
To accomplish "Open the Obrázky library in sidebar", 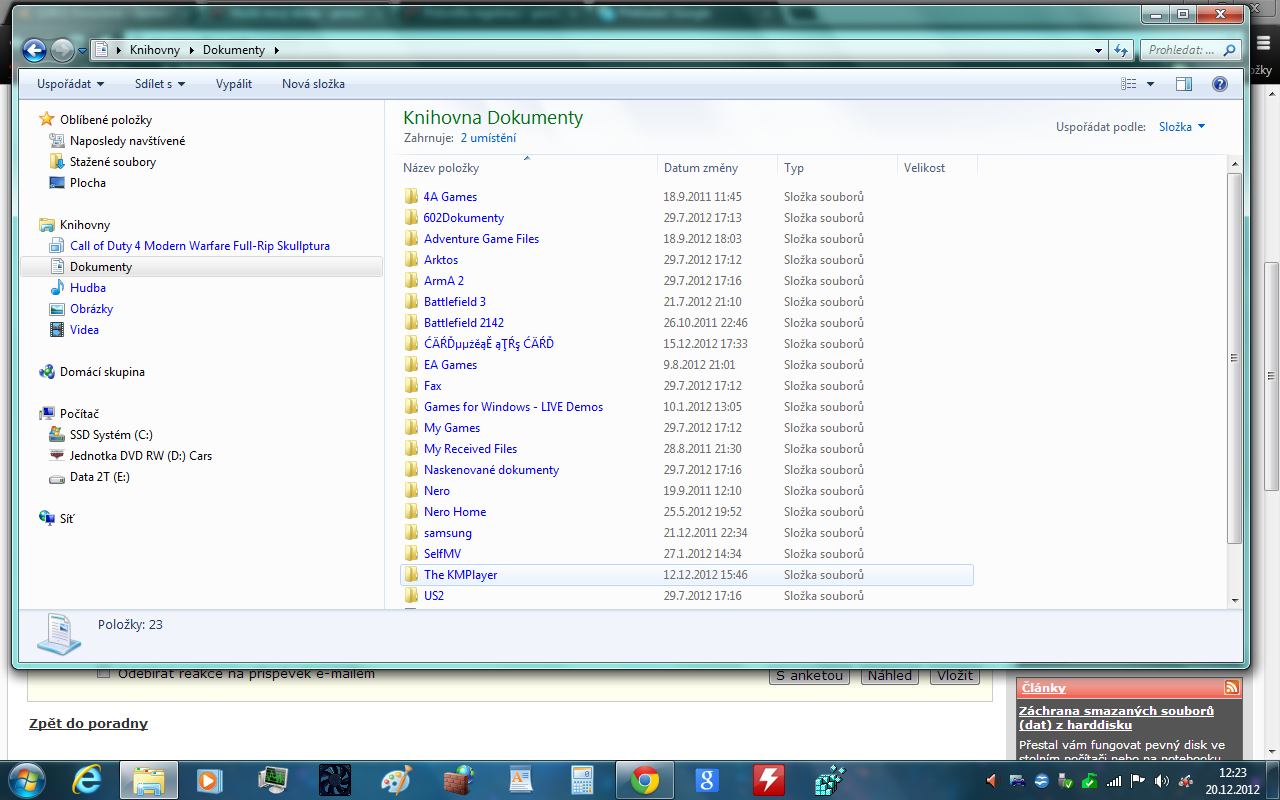I will click(x=91, y=309).
